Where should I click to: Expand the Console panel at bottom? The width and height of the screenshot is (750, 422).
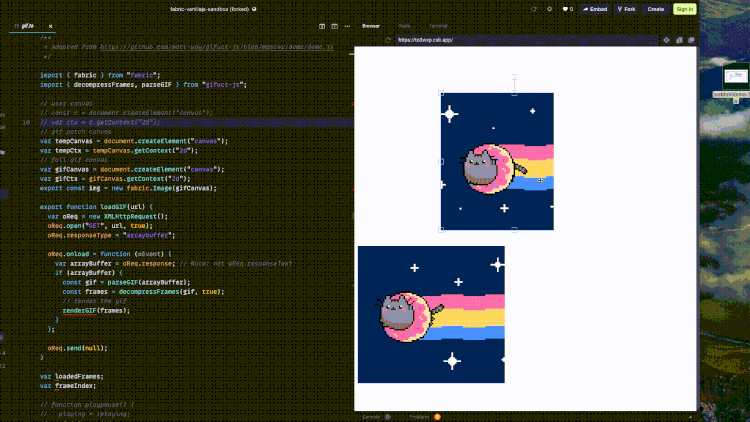coord(370,416)
